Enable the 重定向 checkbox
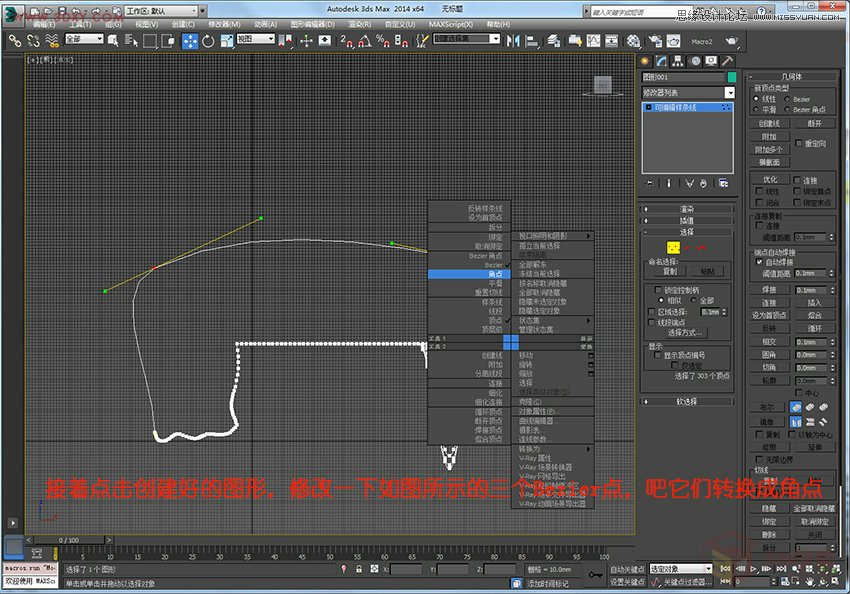 pyautogui.click(x=799, y=143)
